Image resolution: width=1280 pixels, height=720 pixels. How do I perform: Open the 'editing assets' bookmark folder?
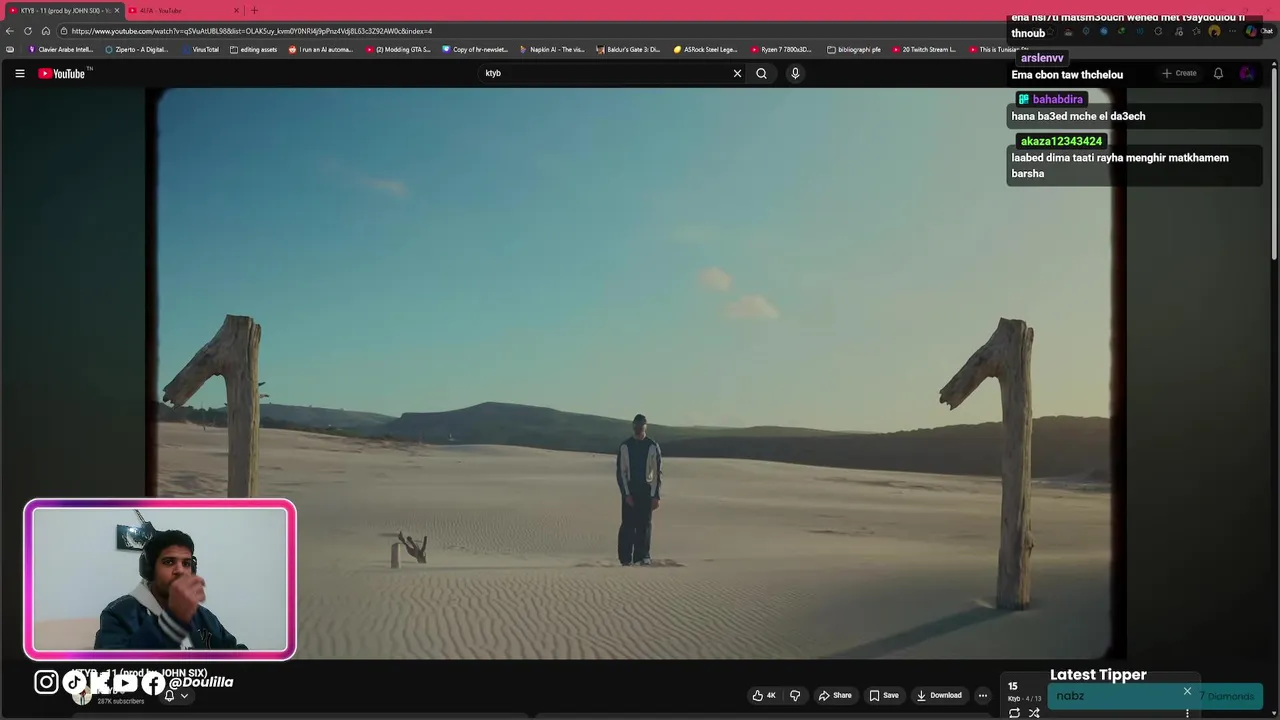[253, 49]
